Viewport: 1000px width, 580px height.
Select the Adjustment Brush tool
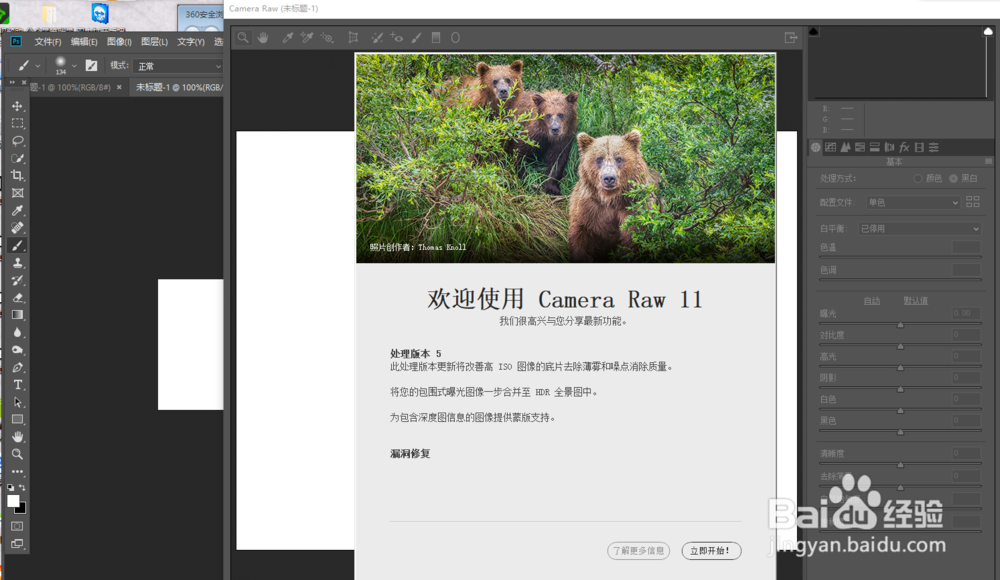pos(417,37)
